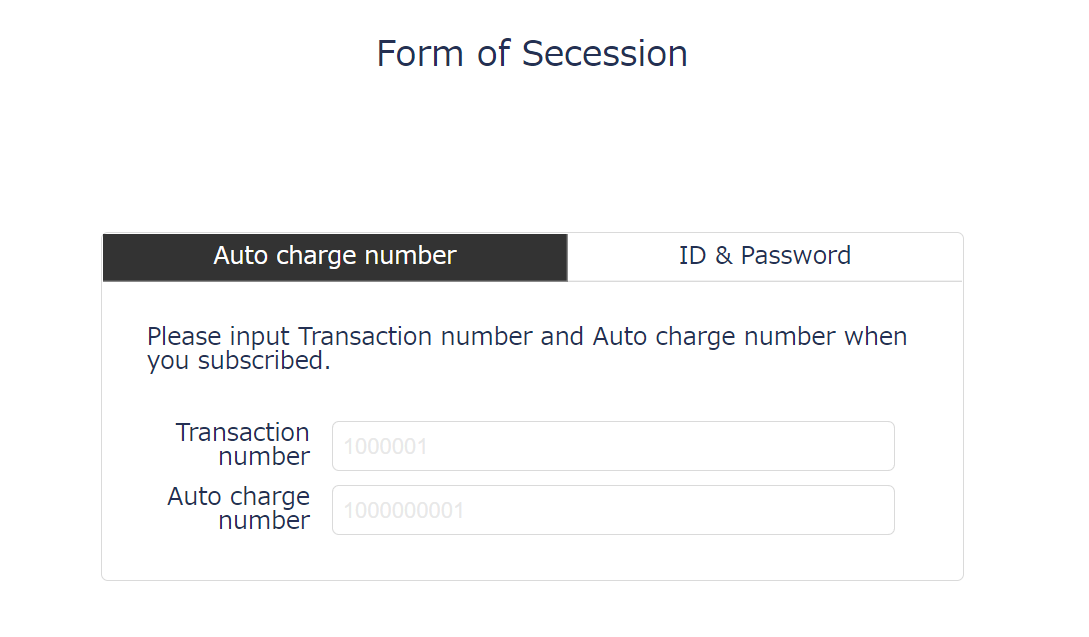Focus the field with placeholder 1000000001
This screenshot has width=1089, height=637.
click(x=613, y=510)
